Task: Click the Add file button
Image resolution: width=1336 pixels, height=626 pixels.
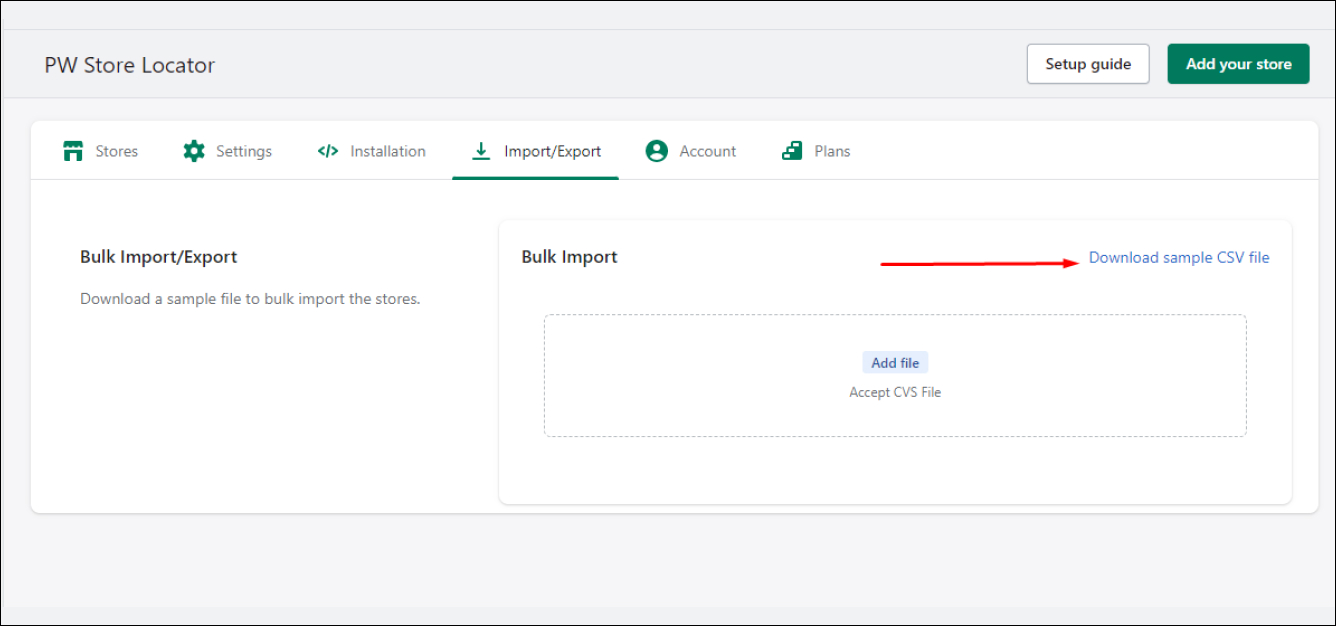Action: [x=895, y=363]
